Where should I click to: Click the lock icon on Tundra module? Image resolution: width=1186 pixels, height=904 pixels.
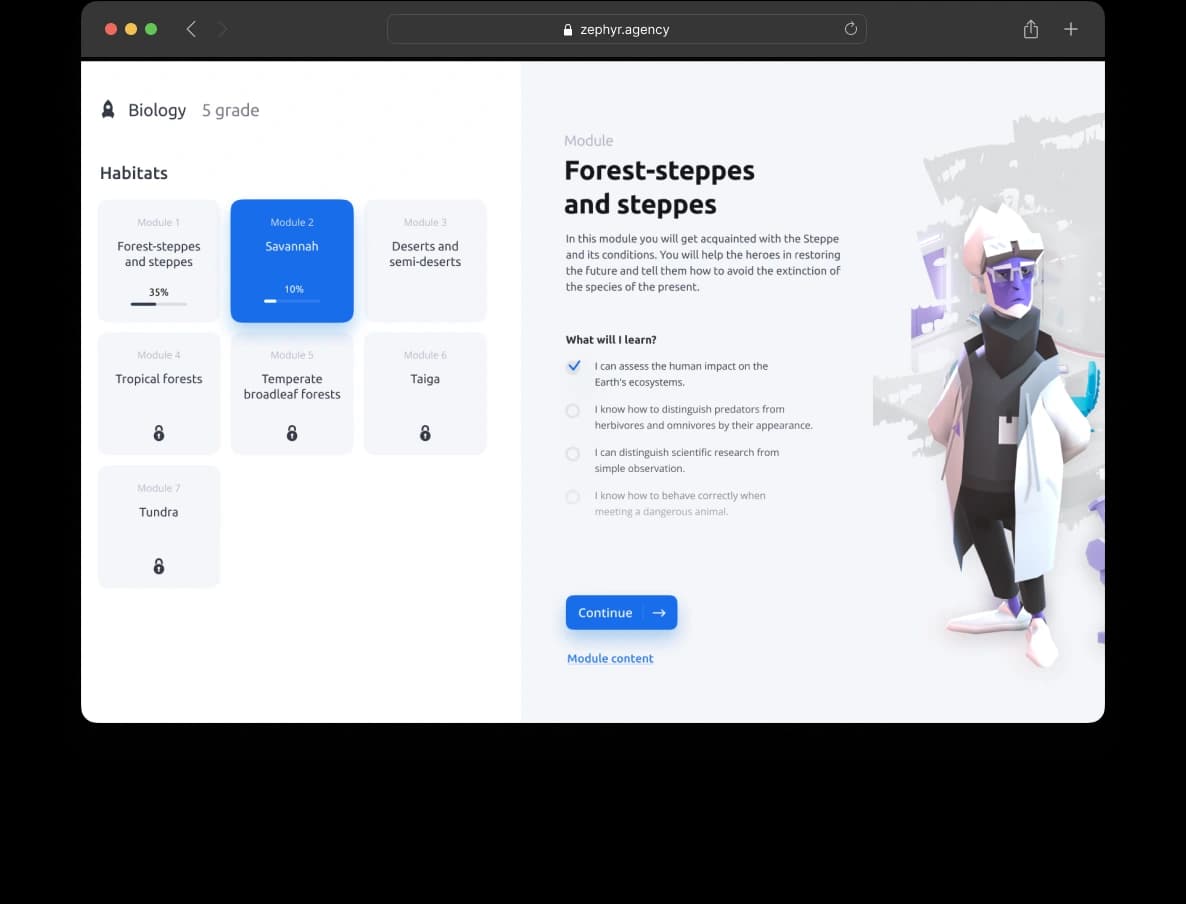158,566
